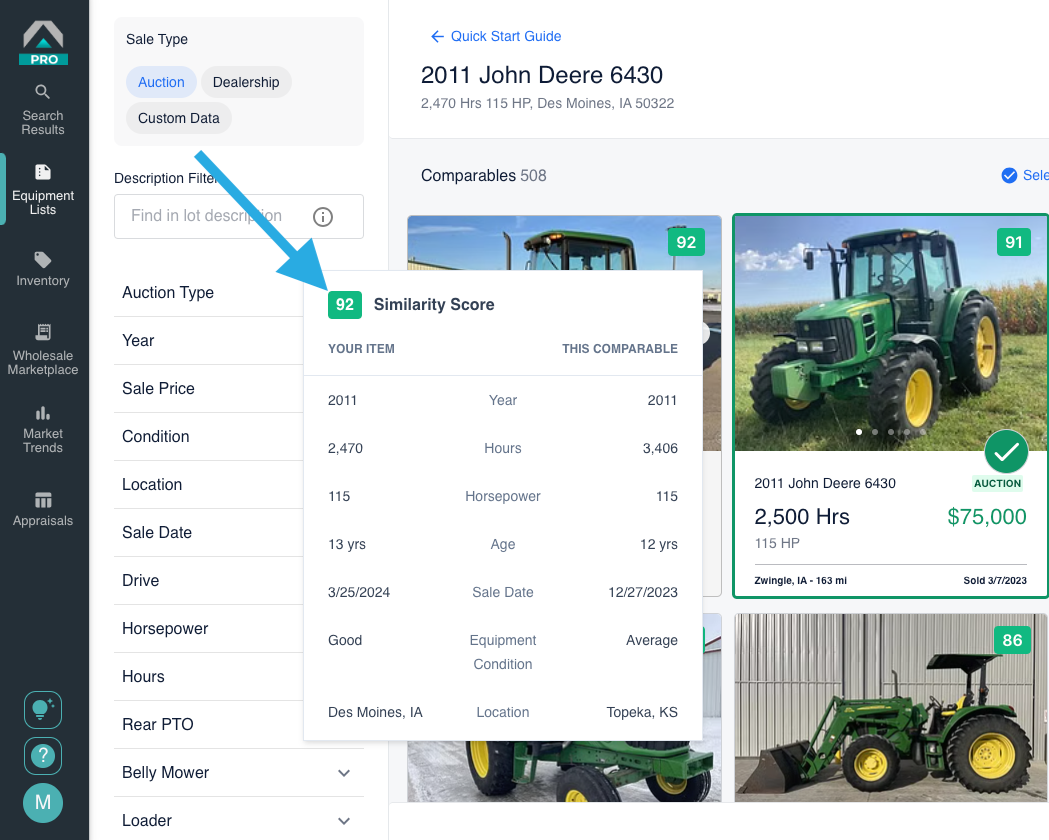Viewport: 1049px width, 840px height.
Task: Expand the Sale Price filter
Action: (209, 389)
